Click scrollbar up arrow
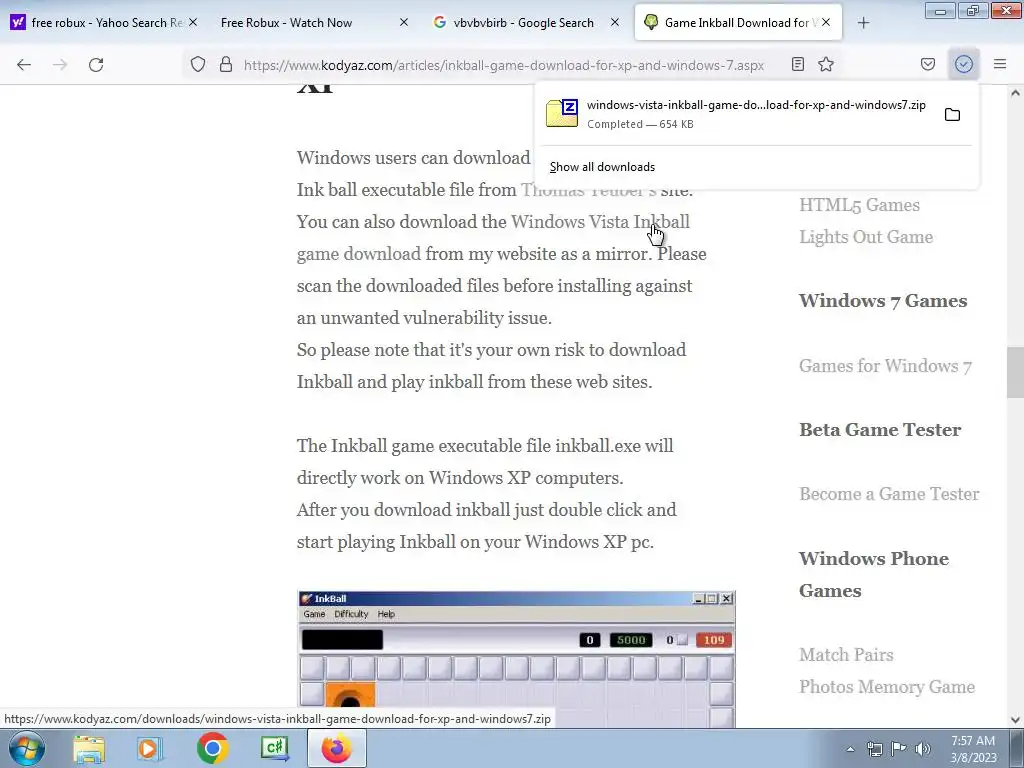Viewport: 1024px width, 768px height. click(x=1015, y=93)
